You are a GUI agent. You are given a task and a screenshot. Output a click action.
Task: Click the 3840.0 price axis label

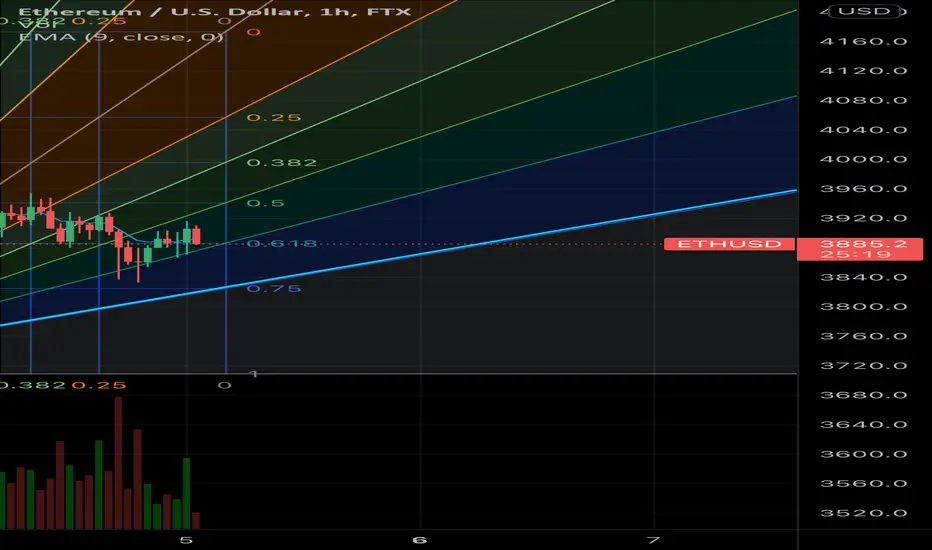(863, 277)
